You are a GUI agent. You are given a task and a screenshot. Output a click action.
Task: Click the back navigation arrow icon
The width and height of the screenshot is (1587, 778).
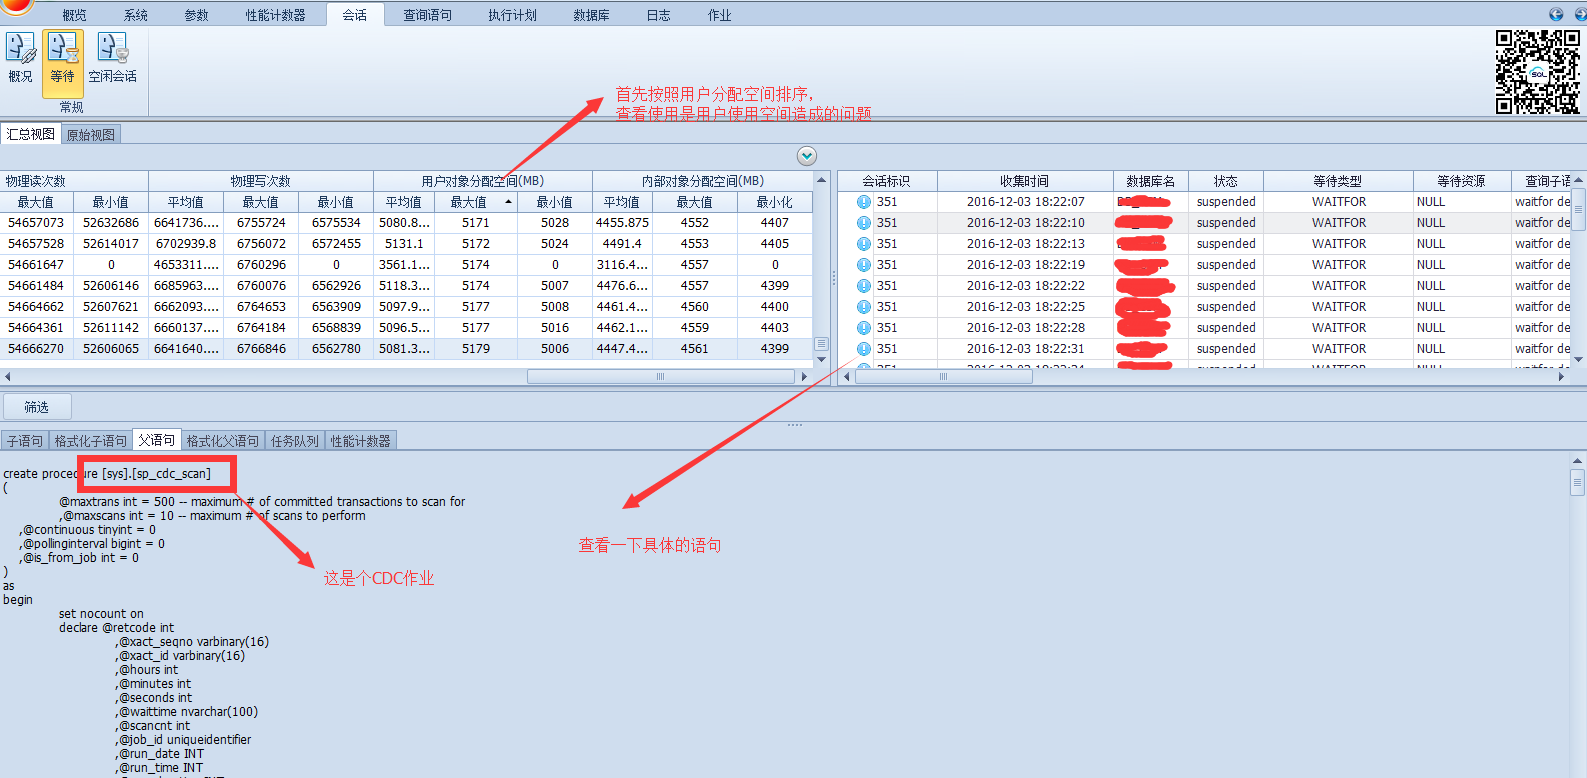tap(1556, 14)
